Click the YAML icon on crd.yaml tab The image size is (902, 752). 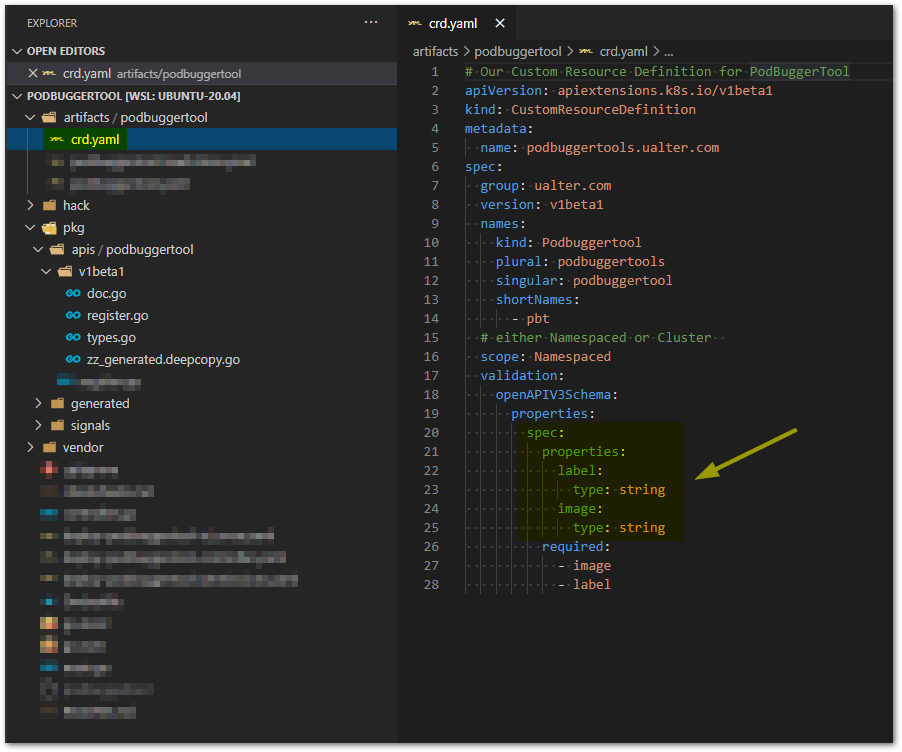414,23
